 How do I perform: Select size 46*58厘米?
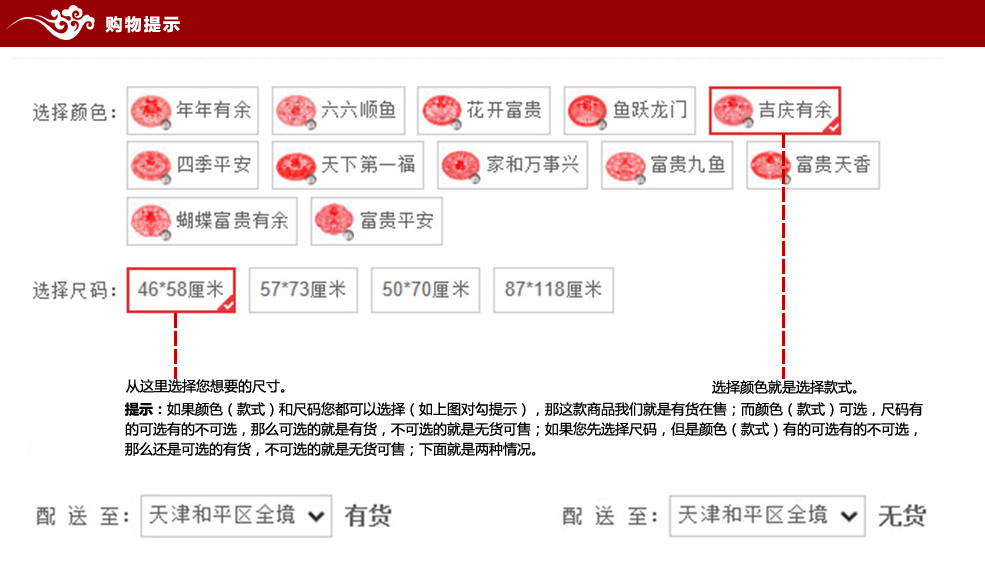(x=181, y=290)
